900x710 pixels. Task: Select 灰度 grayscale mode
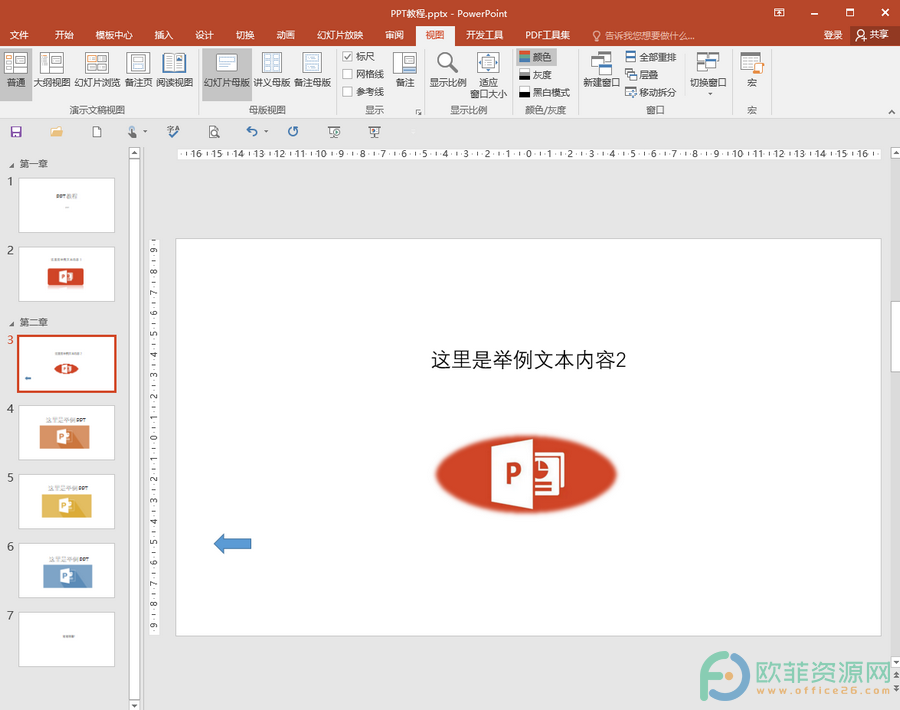click(x=536, y=75)
